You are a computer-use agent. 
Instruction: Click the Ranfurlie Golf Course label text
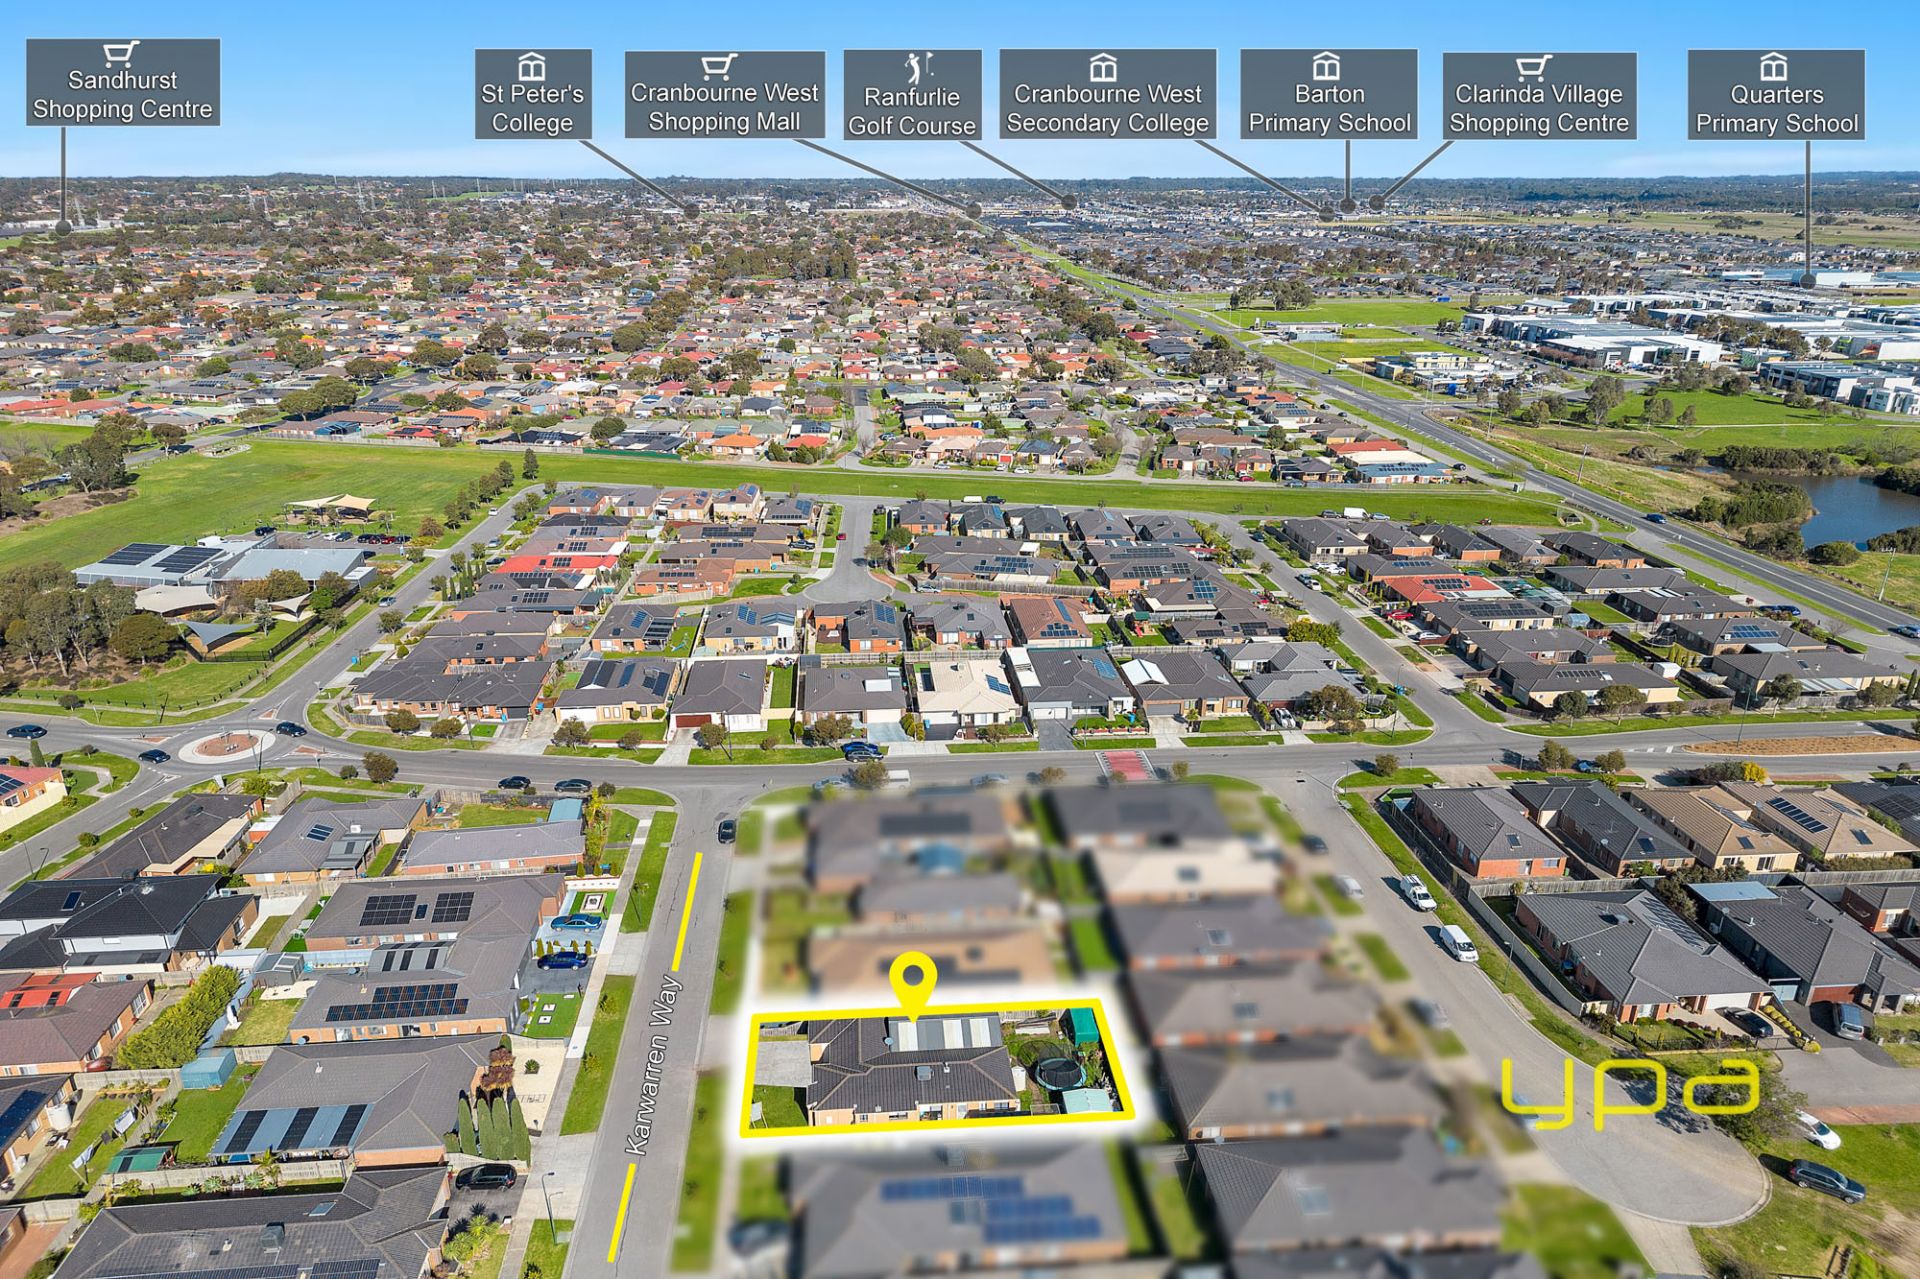[x=911, y=111]
